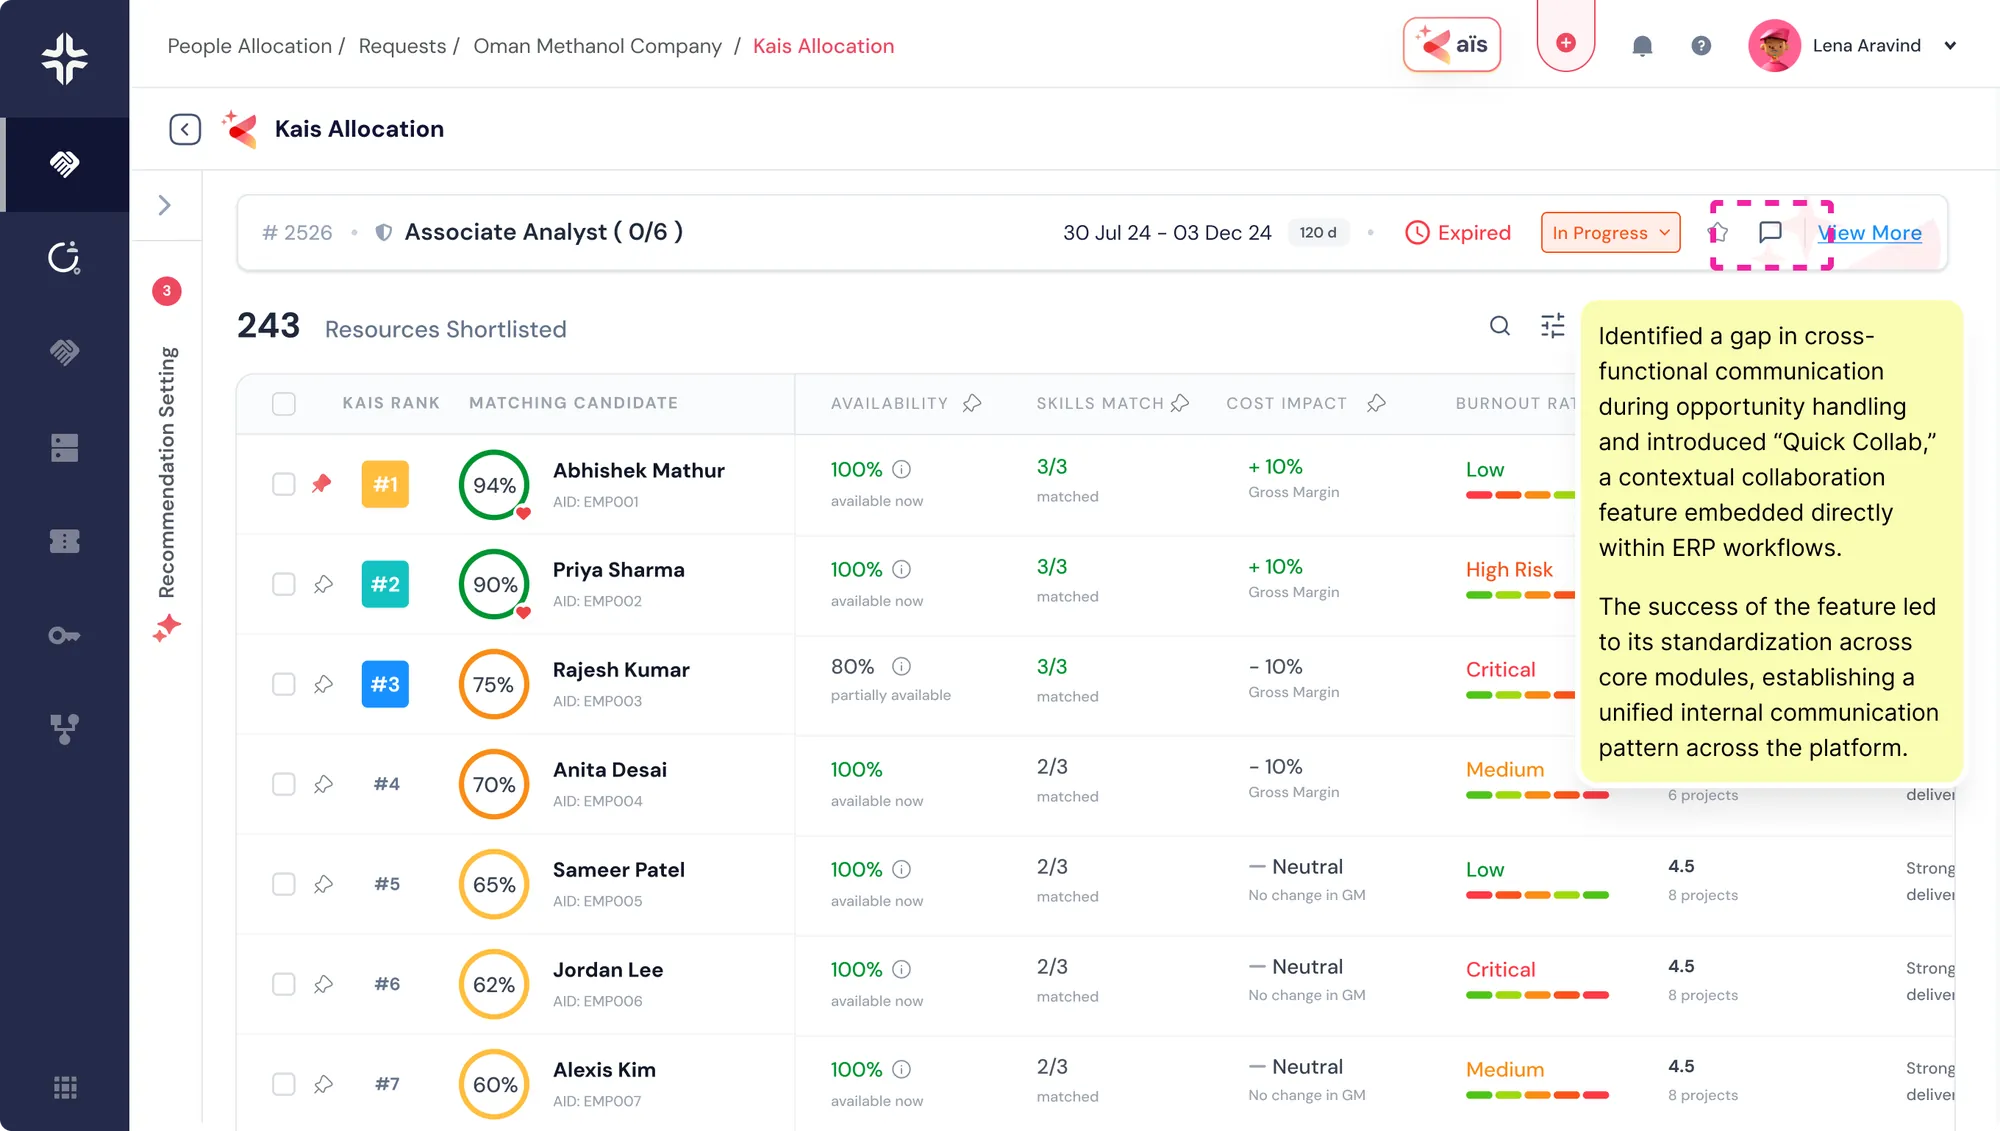
Task: Select Rajesh Kumar's checkbox
Action: [284, 684]
